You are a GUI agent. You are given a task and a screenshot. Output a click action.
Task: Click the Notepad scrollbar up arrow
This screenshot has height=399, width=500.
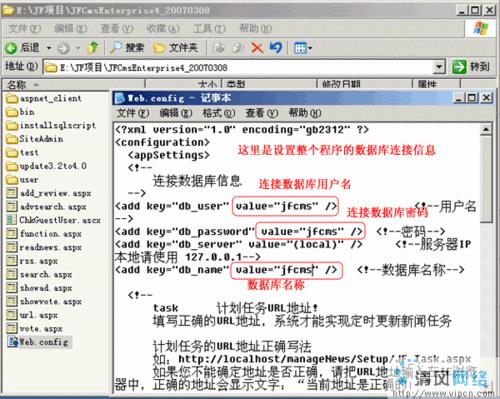(x=486, y=129)
